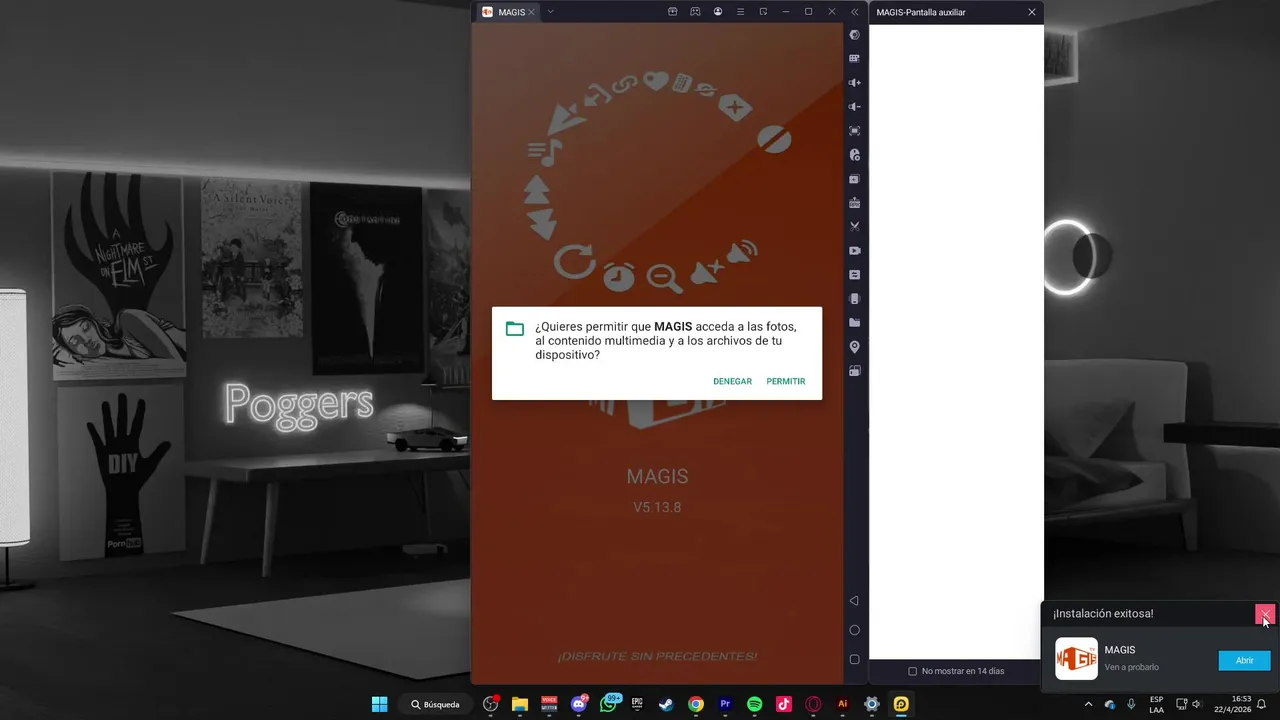The image size is (1280, 720).
Task: Click the top sidebar icon above the keyboard mapping icon
Action: [x=855, y=35]
